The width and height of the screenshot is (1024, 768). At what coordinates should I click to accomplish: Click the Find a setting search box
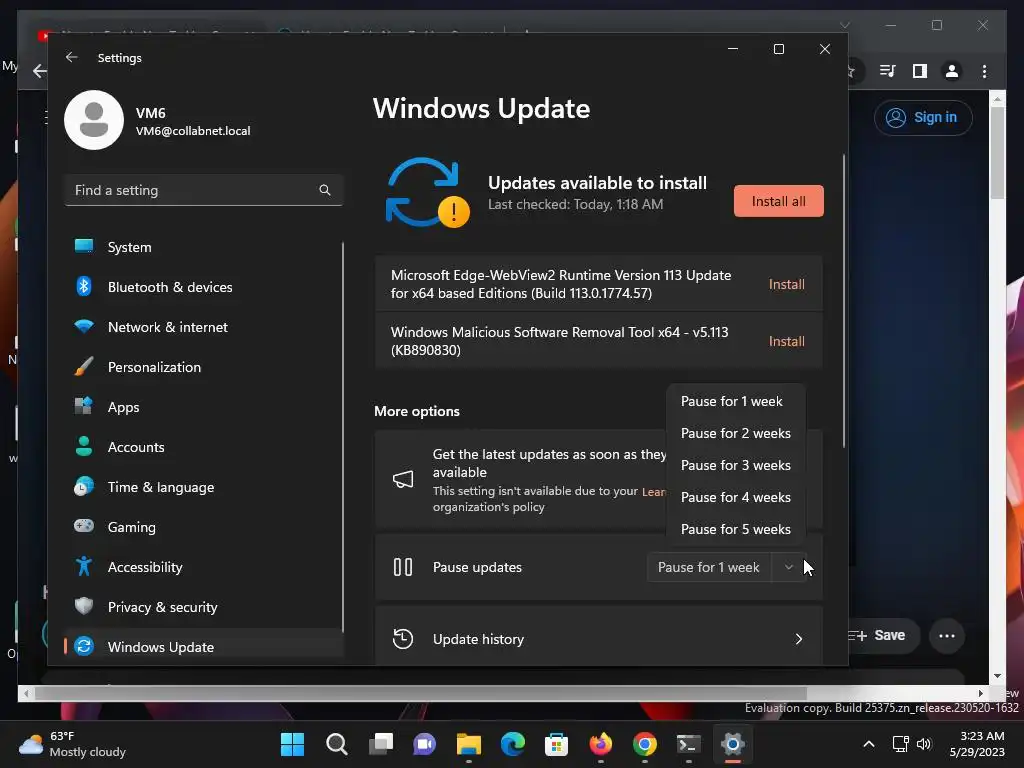(x=204, y=190)
